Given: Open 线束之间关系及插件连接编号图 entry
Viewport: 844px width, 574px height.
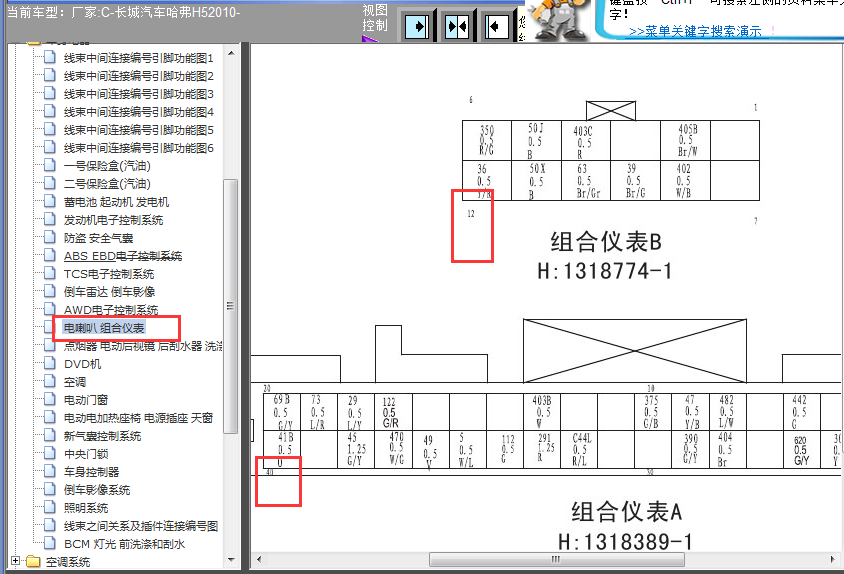Looking at the screenshot, I should coord(140,526).
